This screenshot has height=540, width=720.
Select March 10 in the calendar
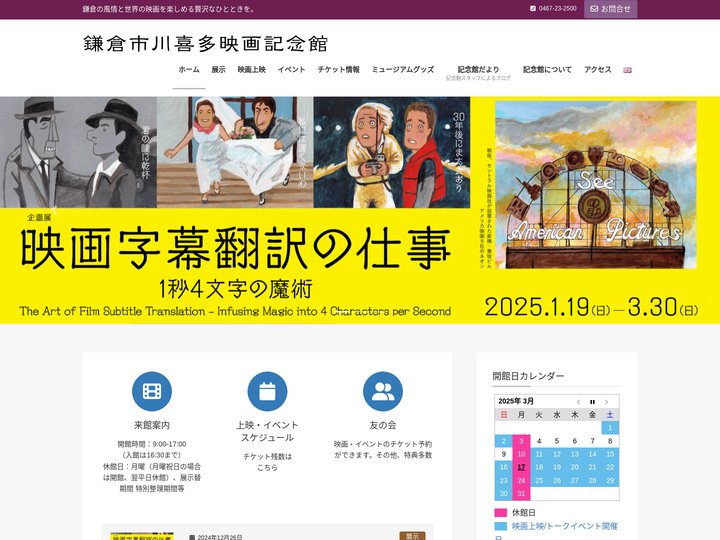521,454
